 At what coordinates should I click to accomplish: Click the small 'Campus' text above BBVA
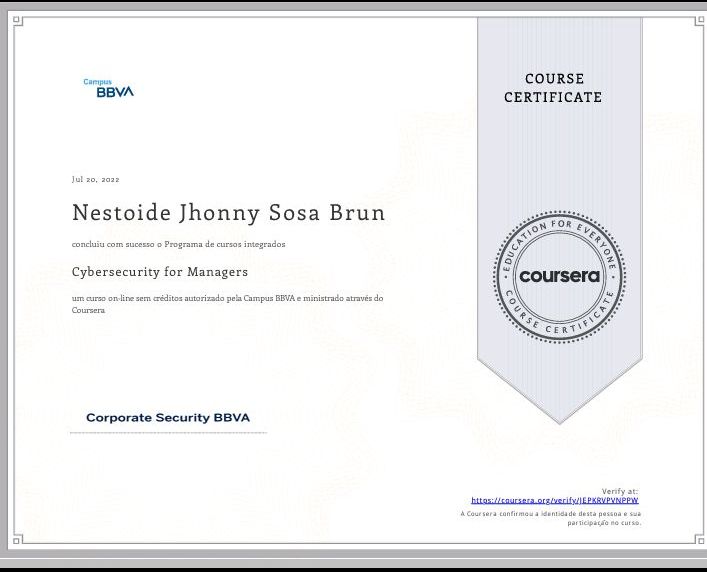coord(97,82)
